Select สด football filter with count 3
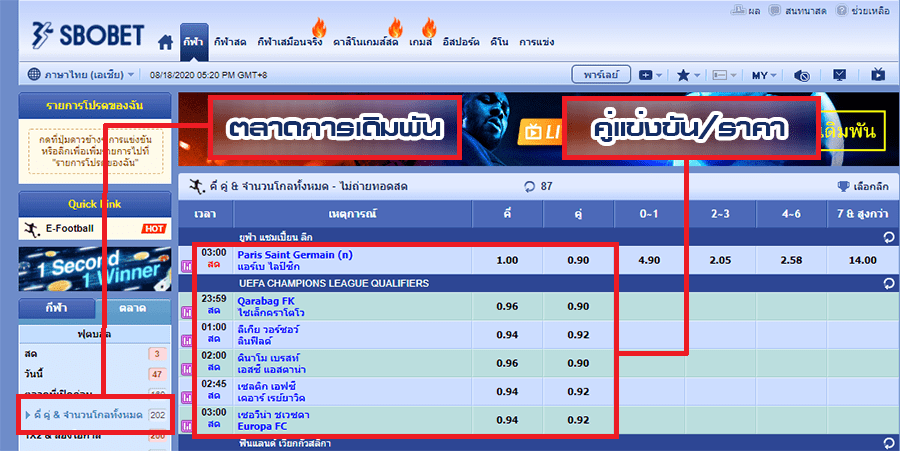Image resolution: width=900 pixels, height=451 pixels. click(x=95, y=354)
